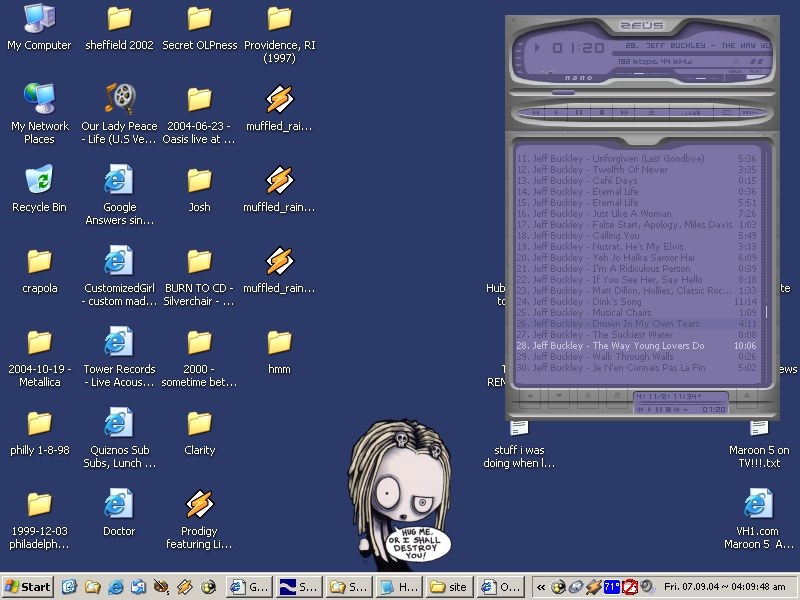The width and height of the screenshot is (800, 600).
Task: Open the Recycle Bin
Action: click(39, 188)
